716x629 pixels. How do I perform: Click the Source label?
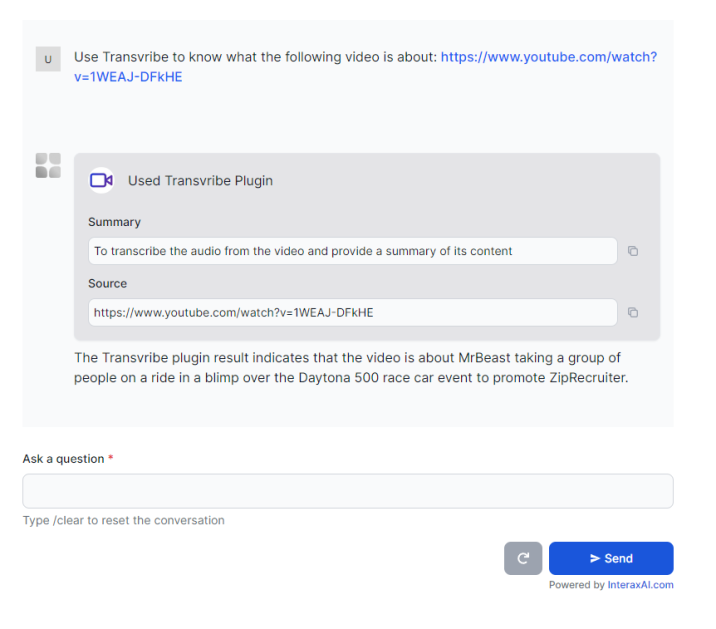coord(107,284)
